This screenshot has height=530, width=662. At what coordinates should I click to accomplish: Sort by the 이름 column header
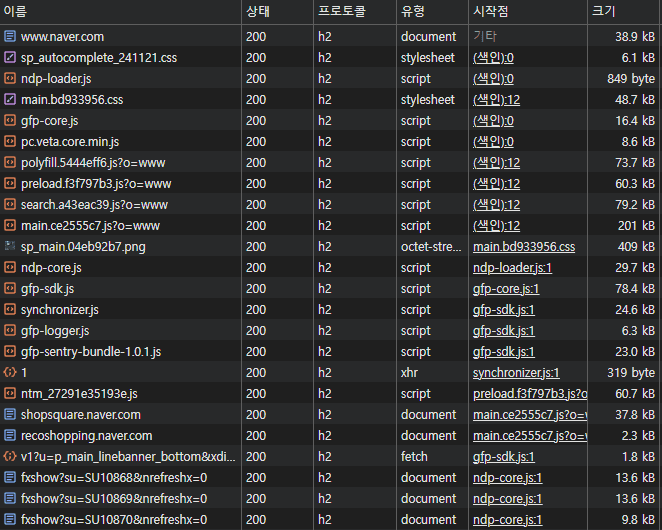click(120, 11)
